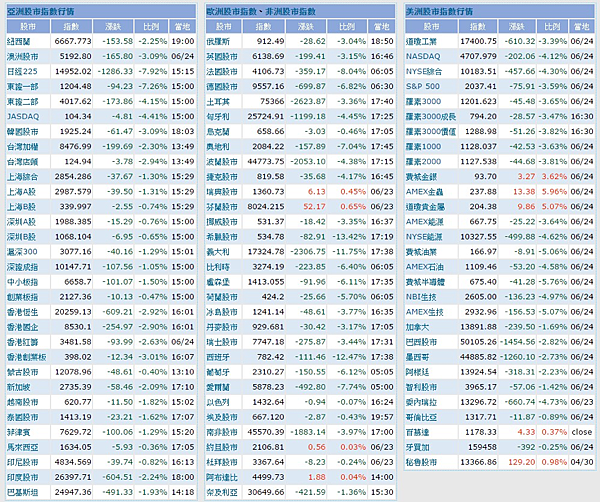This screenshot has width=600, height=502.
Task: Open the 道瓊工業 index link
Action: tap(421, 42)
